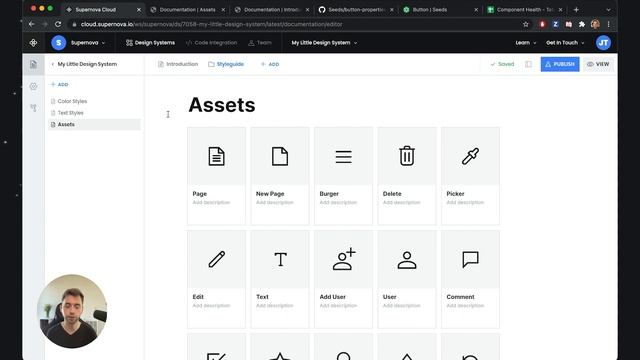Click the Picker asset name label
Viewport: 640px width, 360px height.
point(456,194)
